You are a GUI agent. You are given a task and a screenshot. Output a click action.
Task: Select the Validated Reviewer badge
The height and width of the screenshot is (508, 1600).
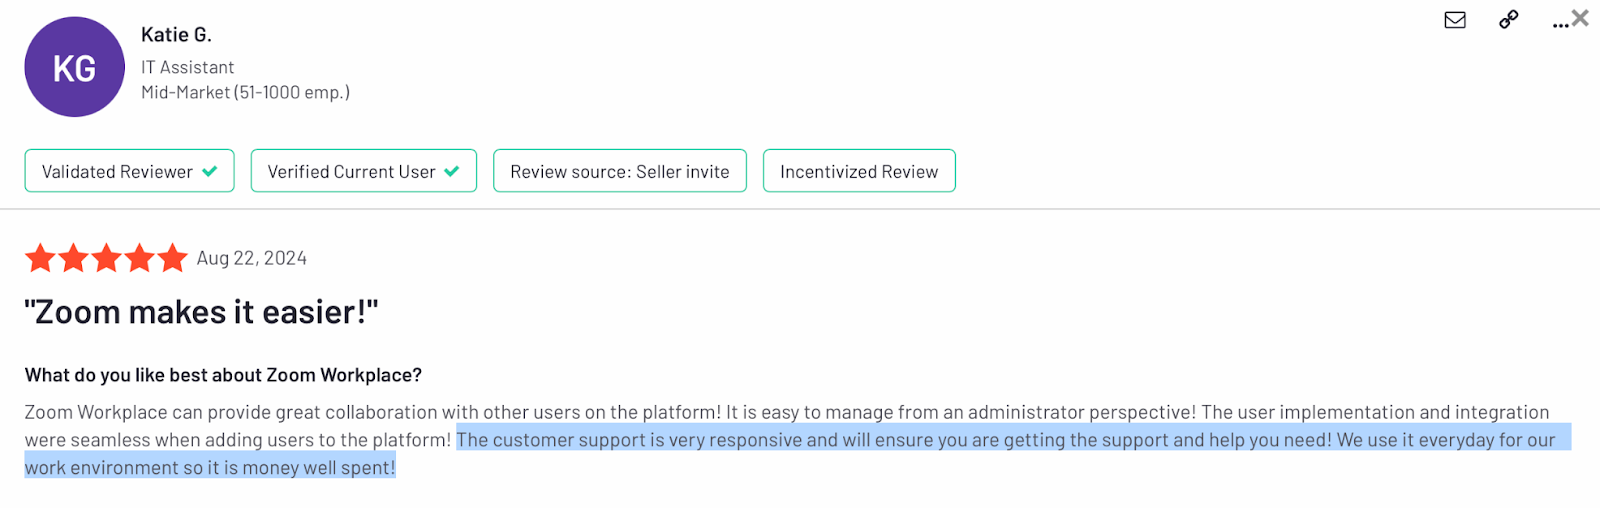pos(129,171)
